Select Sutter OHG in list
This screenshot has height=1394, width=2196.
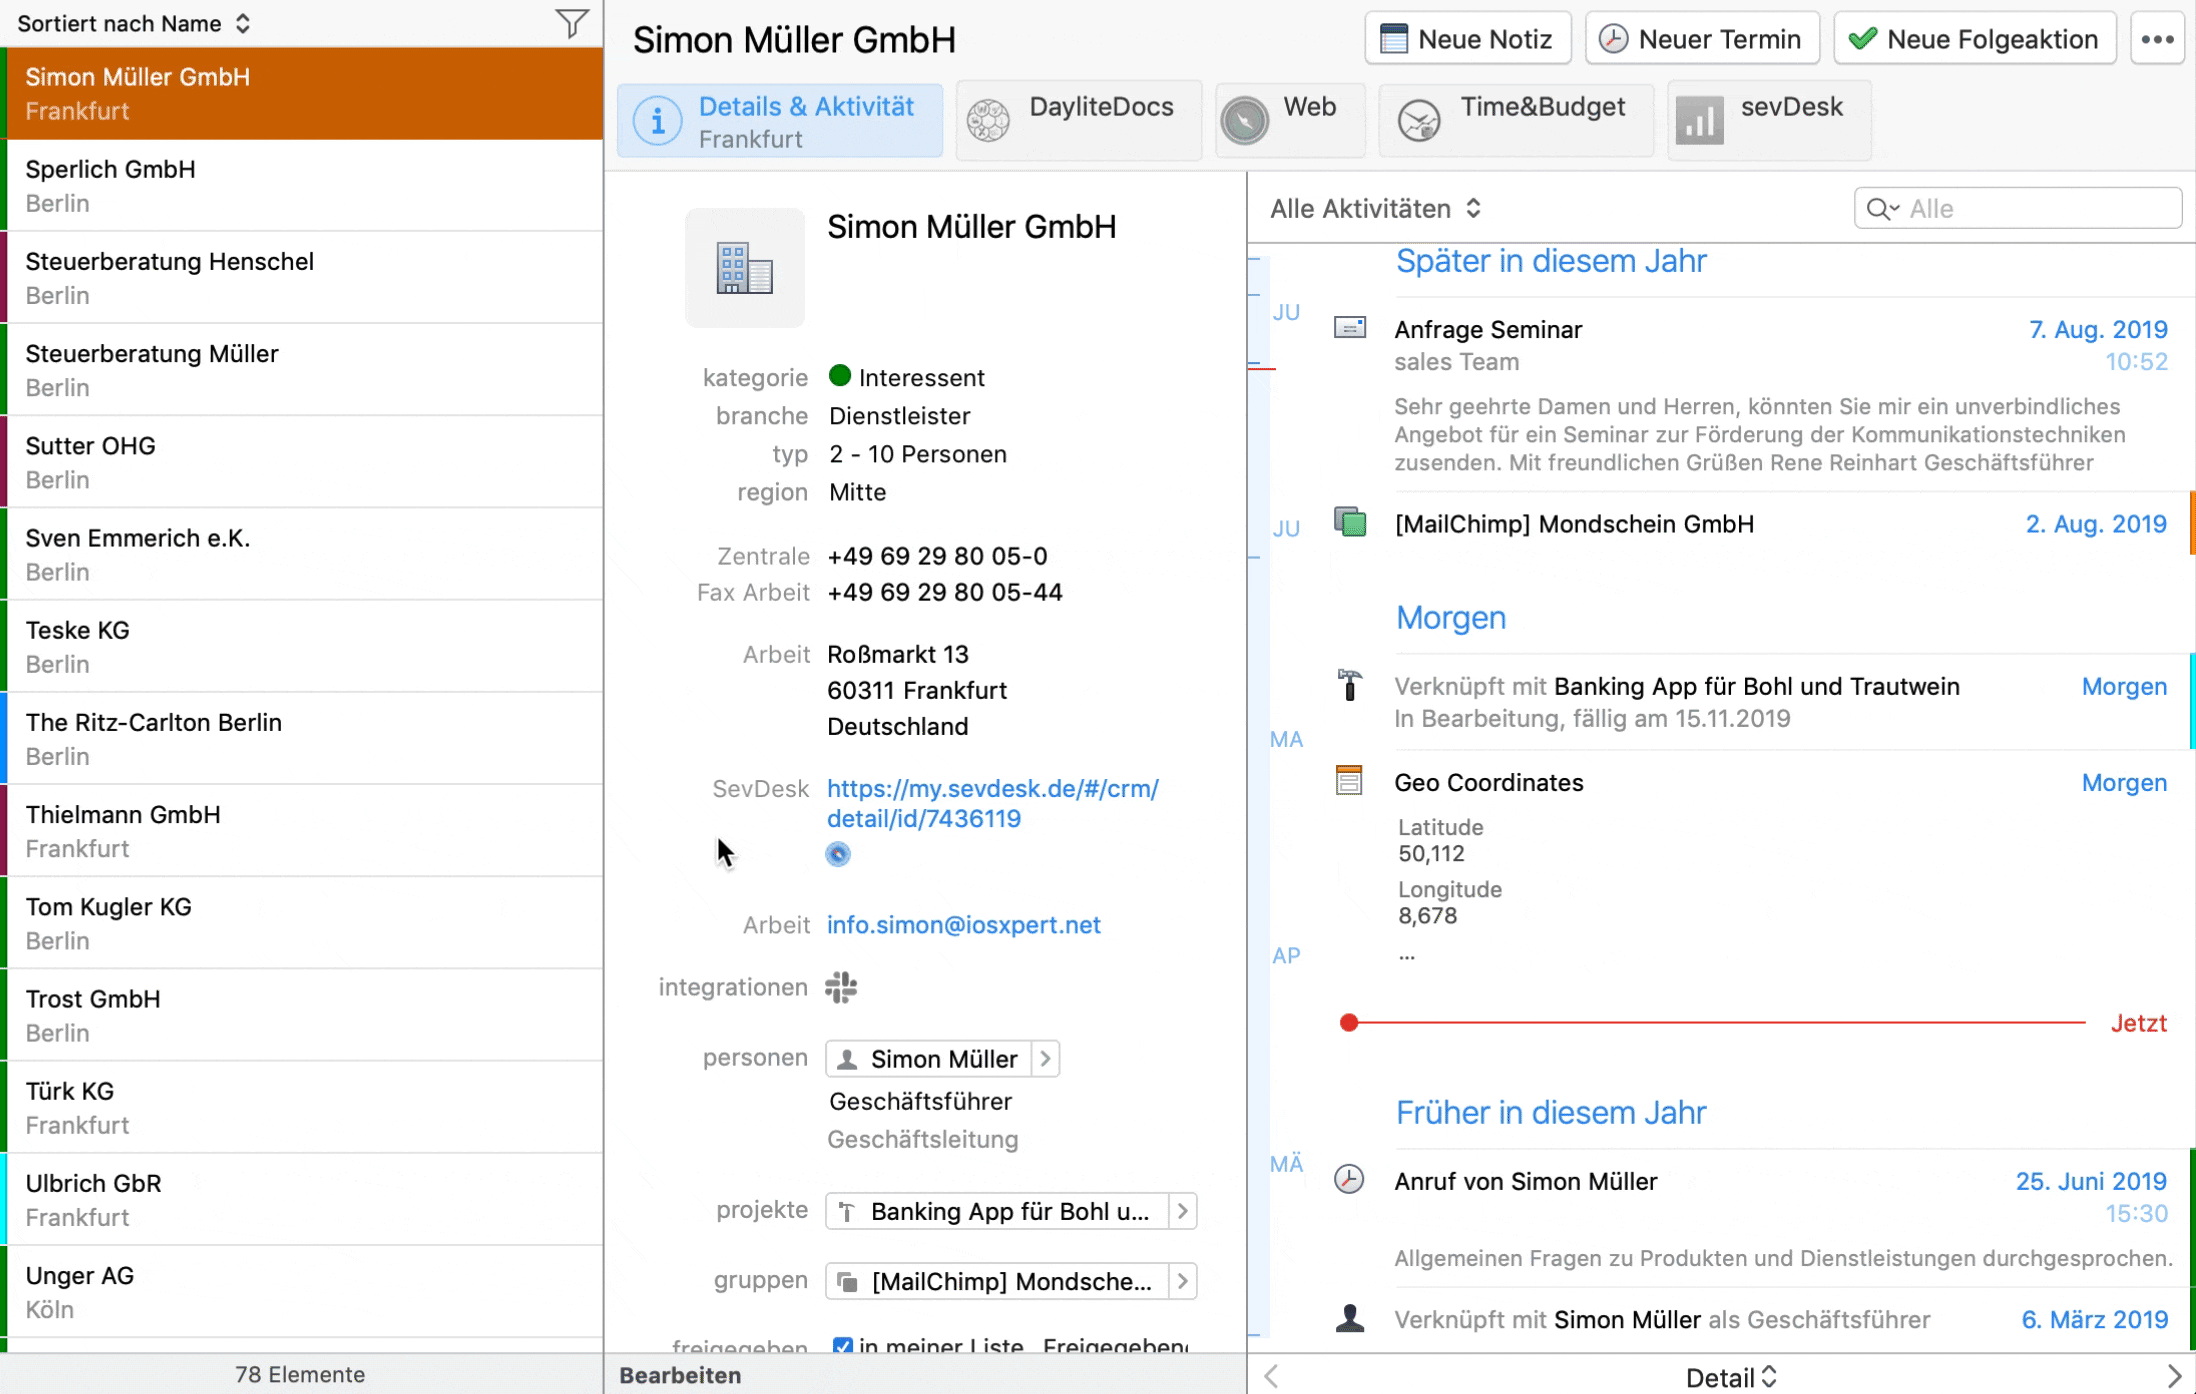pos(302,461)
